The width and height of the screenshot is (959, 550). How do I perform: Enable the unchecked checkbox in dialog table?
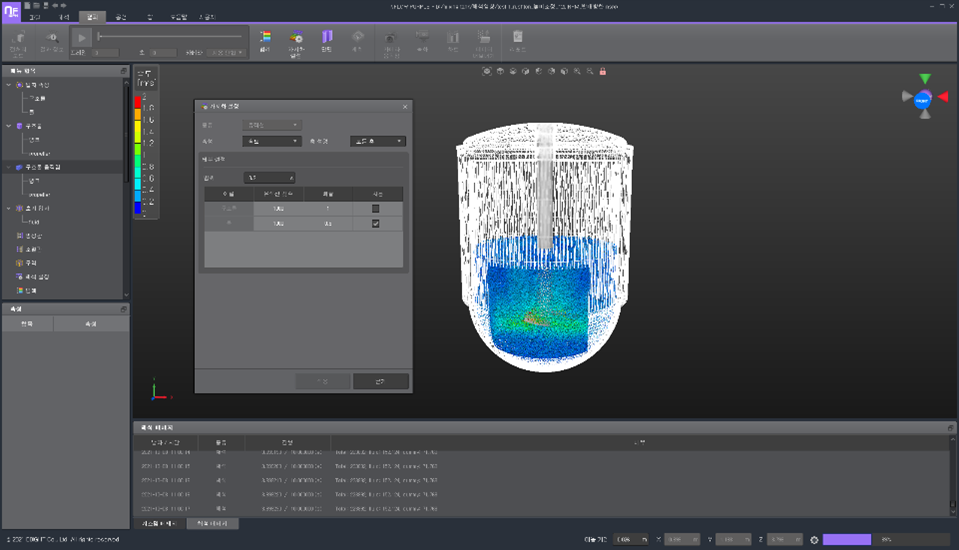pos(375,208)
